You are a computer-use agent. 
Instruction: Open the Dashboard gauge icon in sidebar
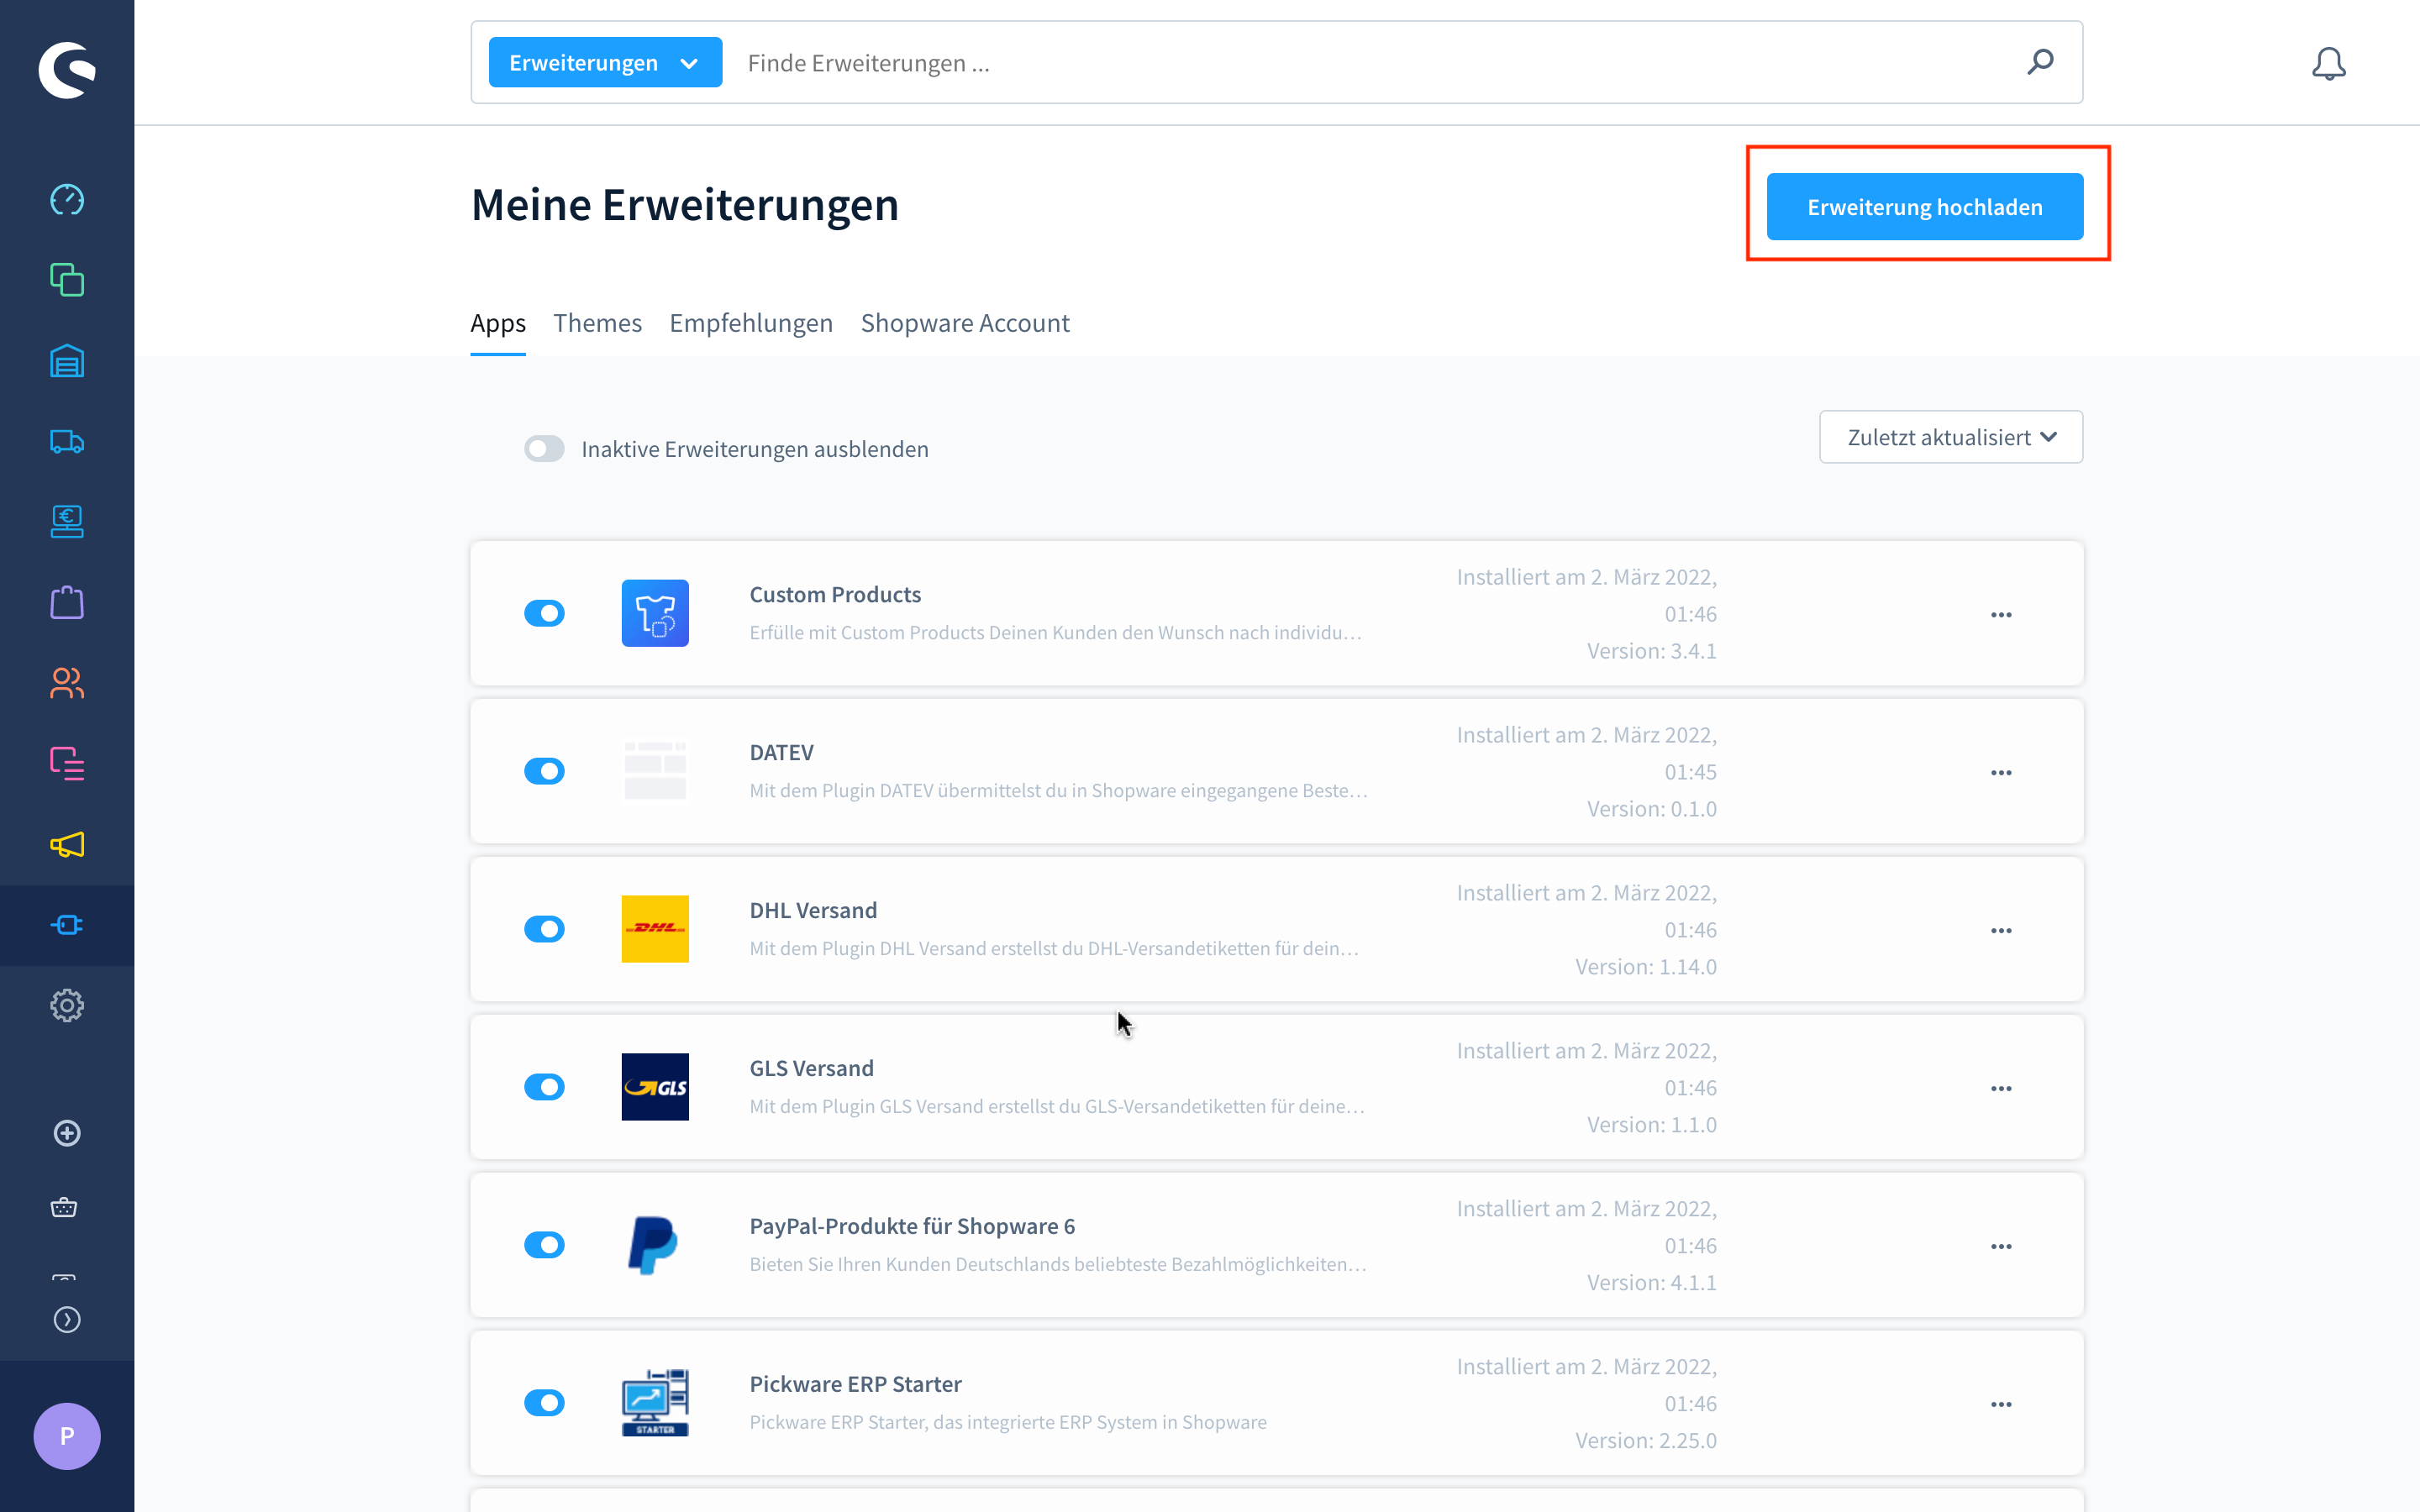click(x=67, y=200)
